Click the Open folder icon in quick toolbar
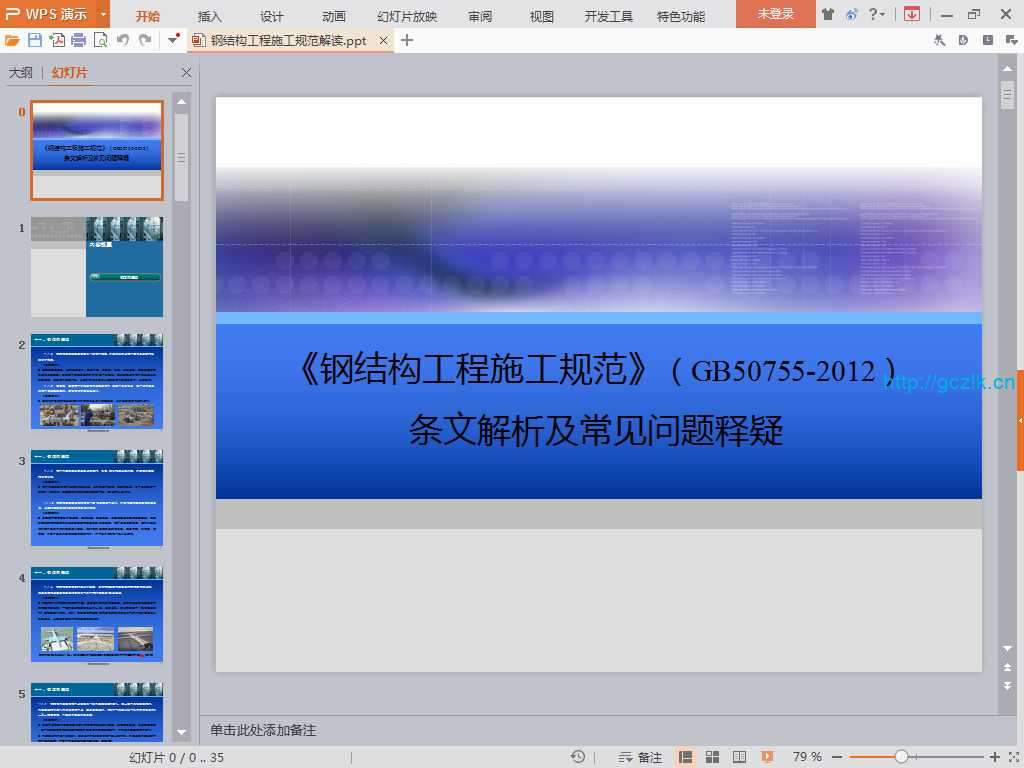 click(x=12, y=40)
